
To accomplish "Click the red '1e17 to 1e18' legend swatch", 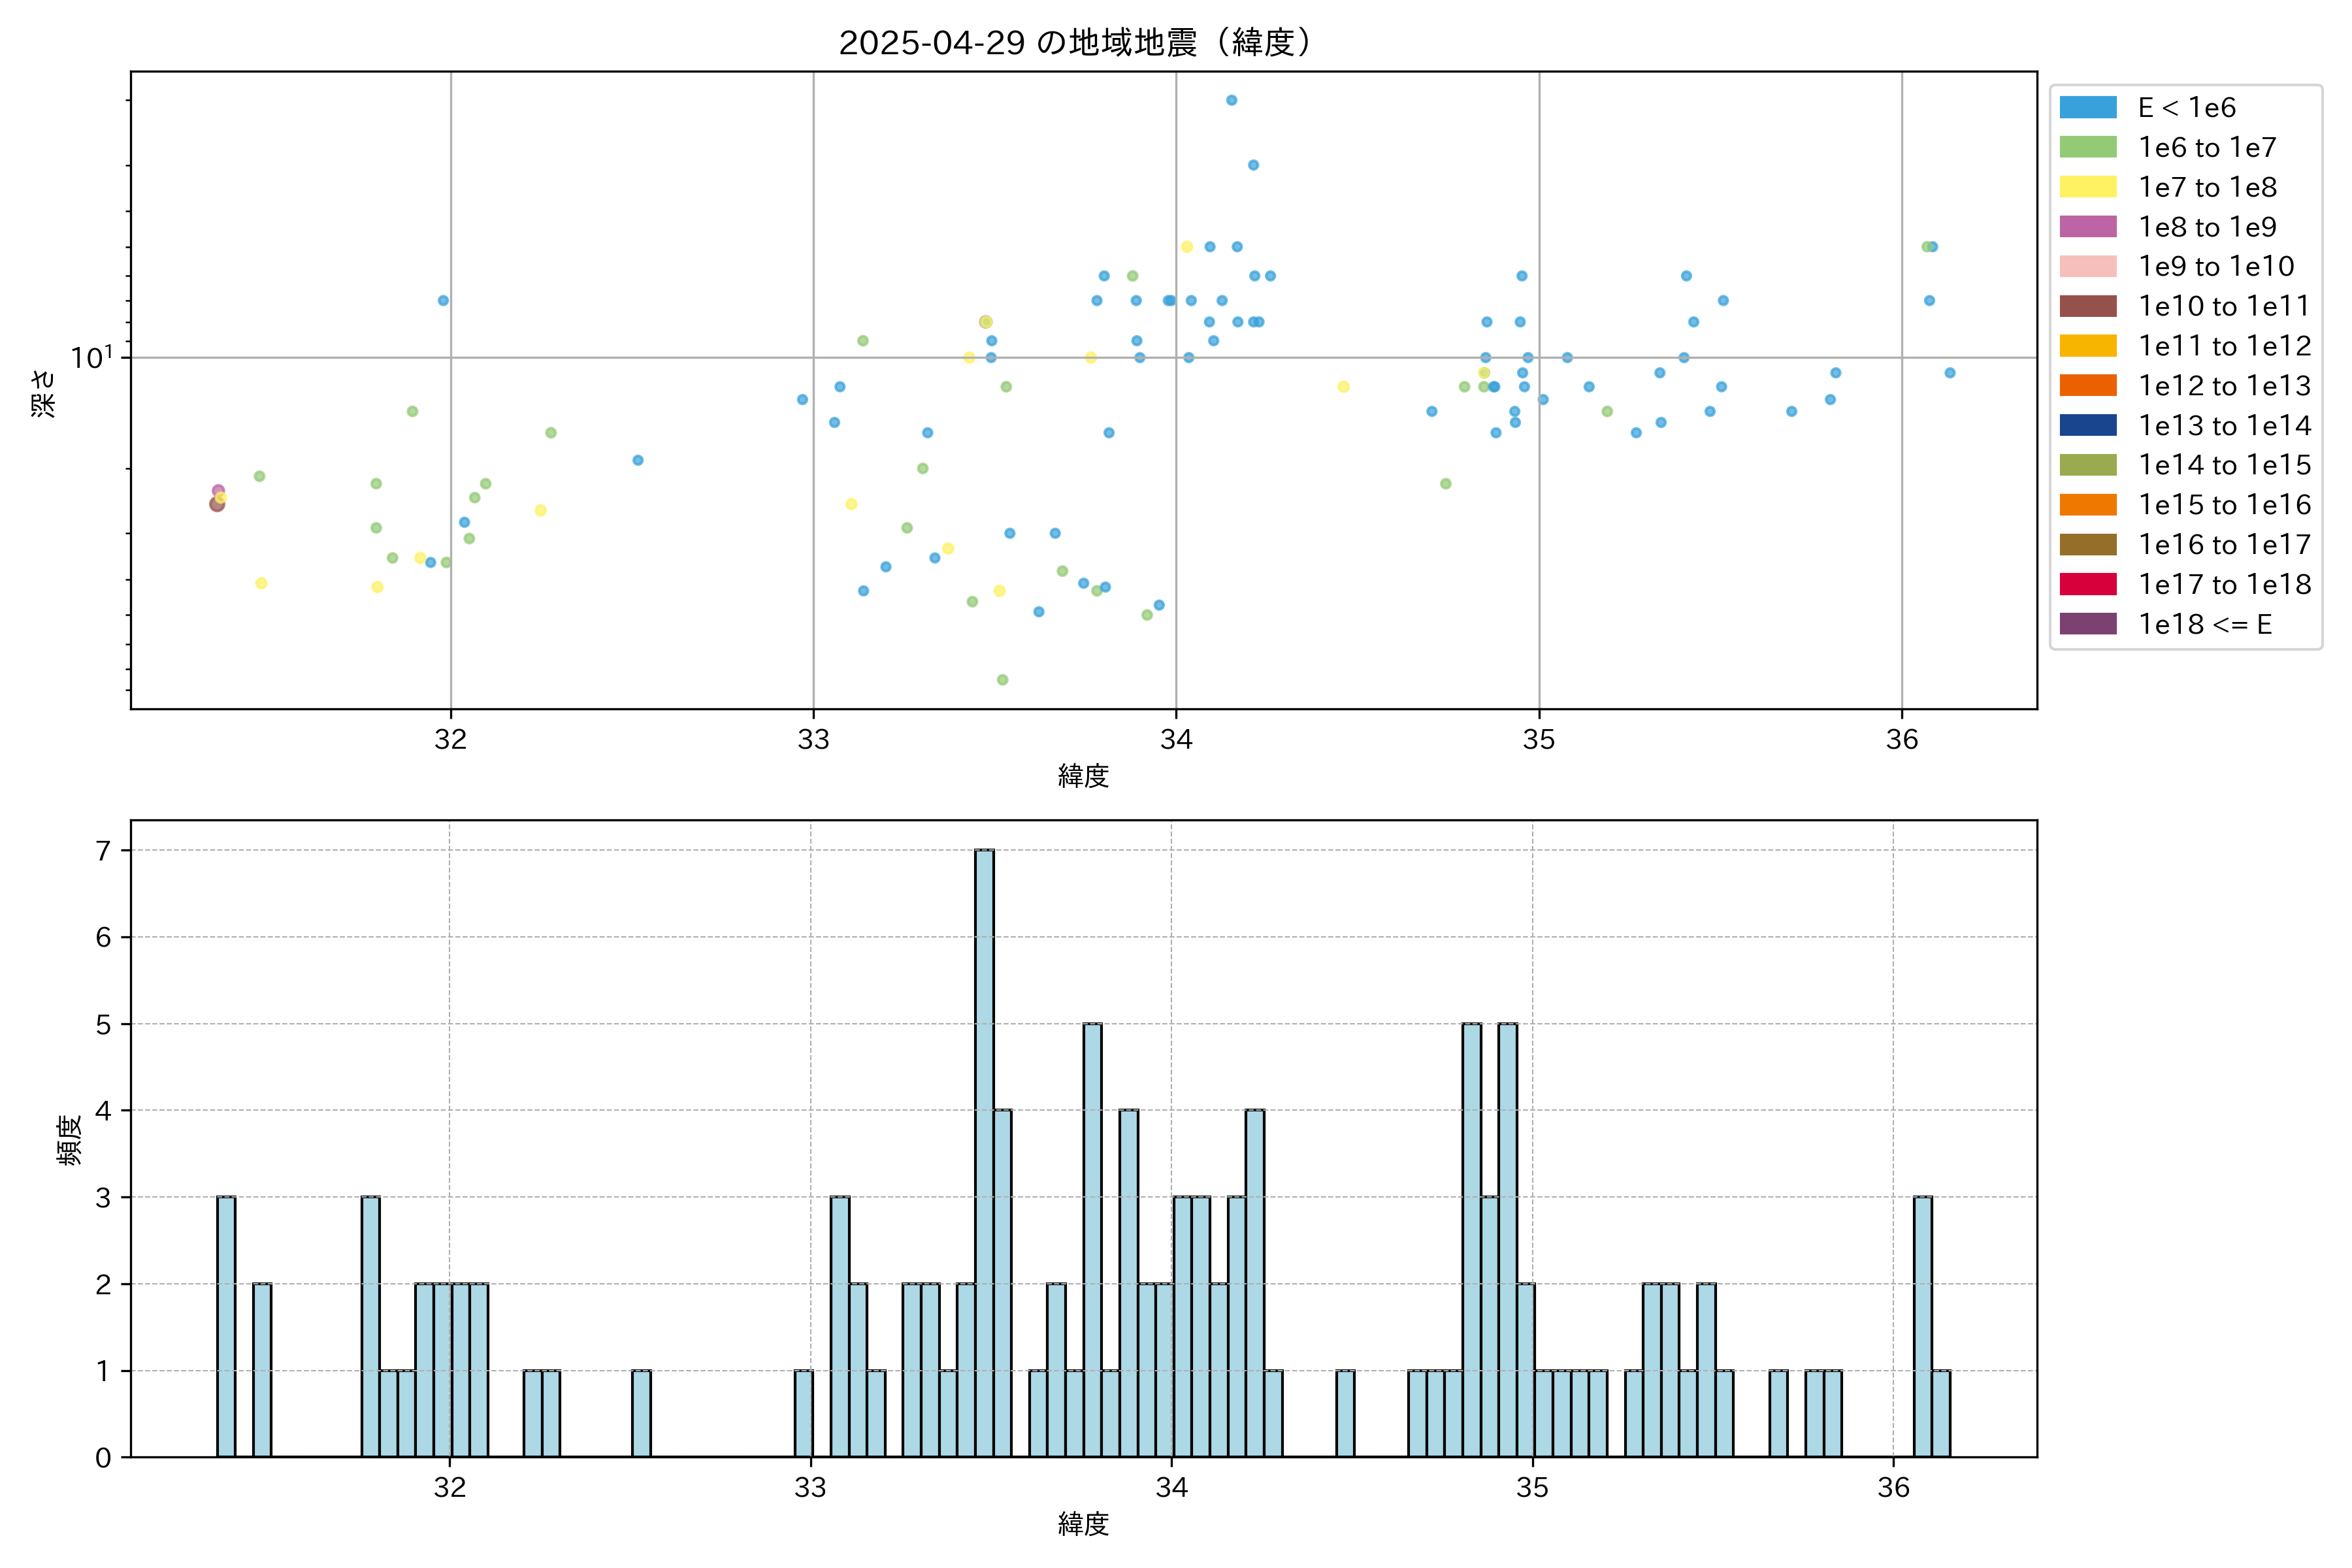I will point(2087,584).
